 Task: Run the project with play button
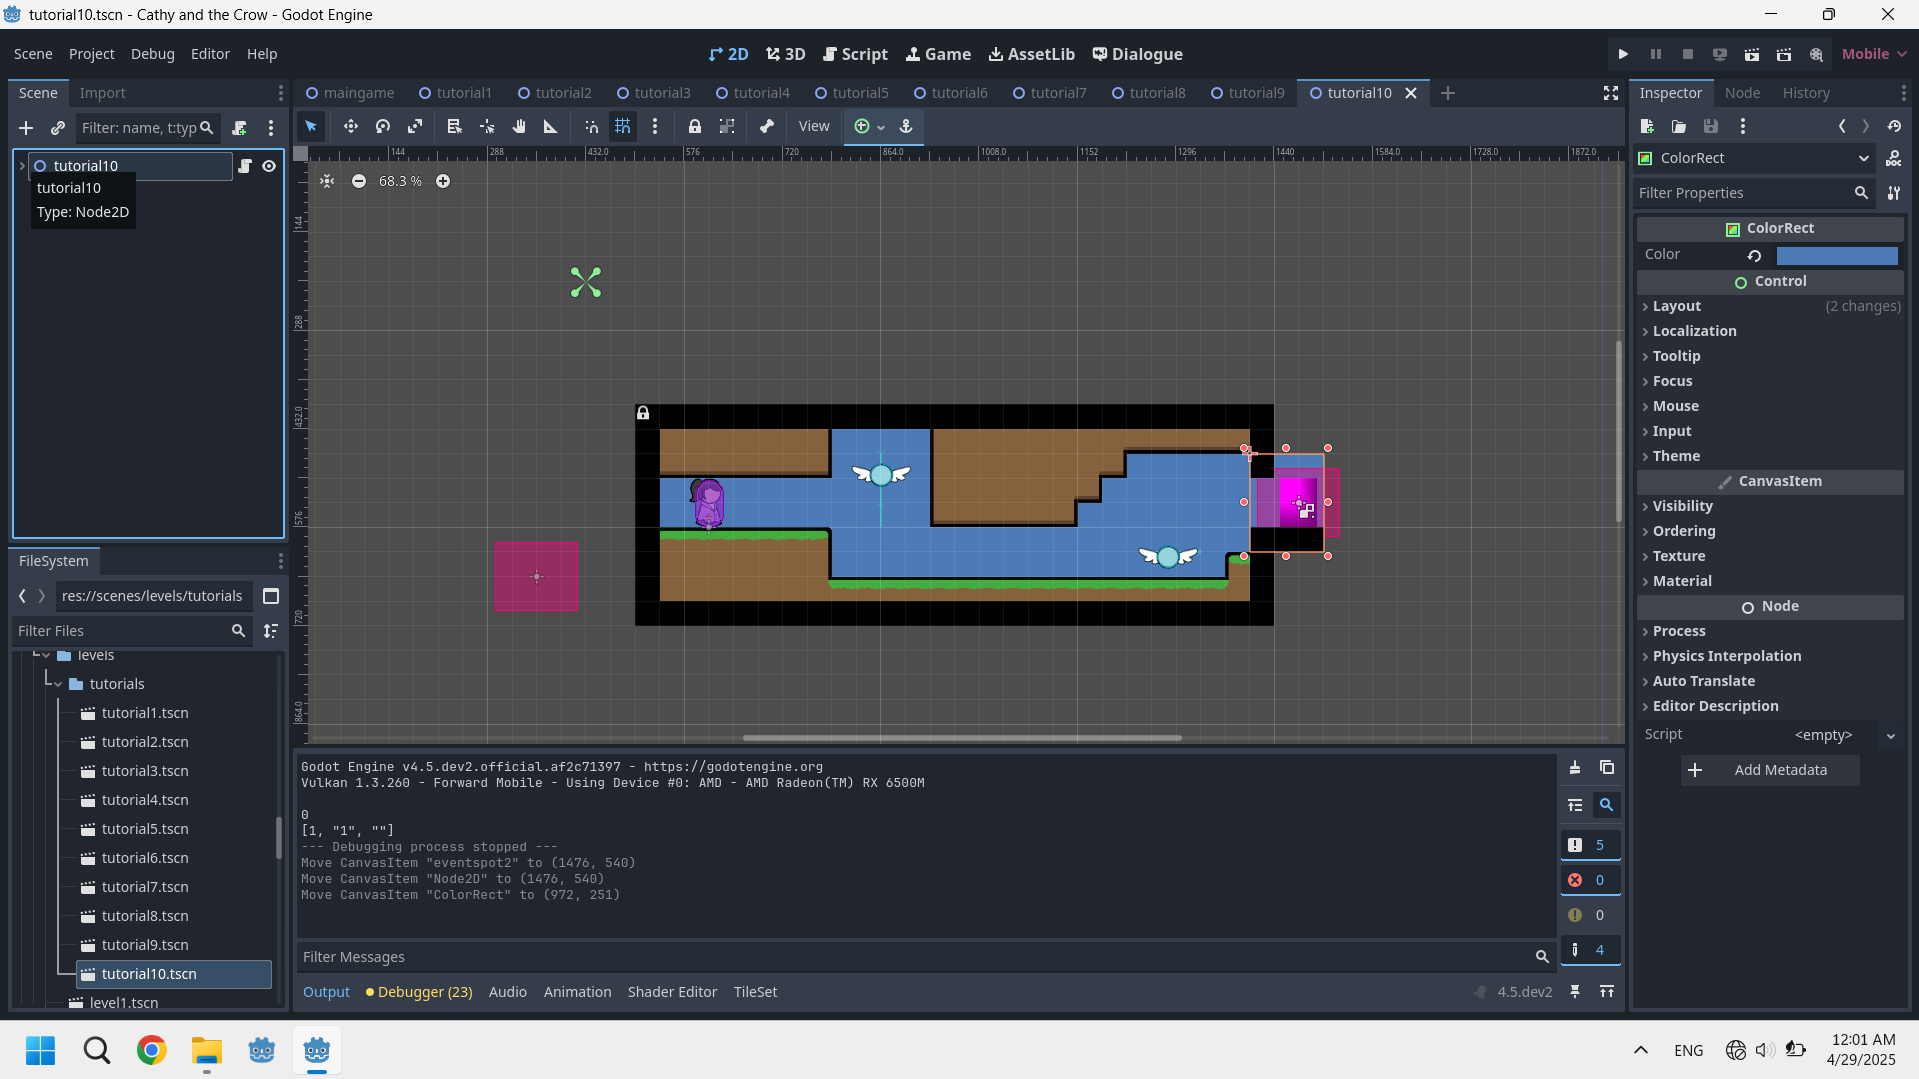1623,54
